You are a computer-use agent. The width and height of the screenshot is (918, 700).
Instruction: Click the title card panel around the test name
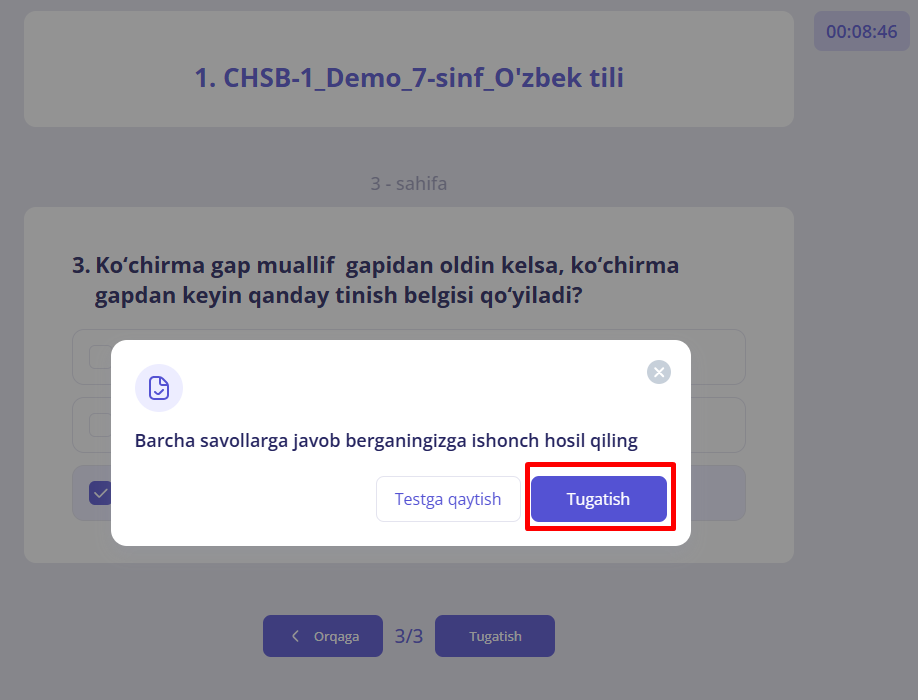coord(409,69)
